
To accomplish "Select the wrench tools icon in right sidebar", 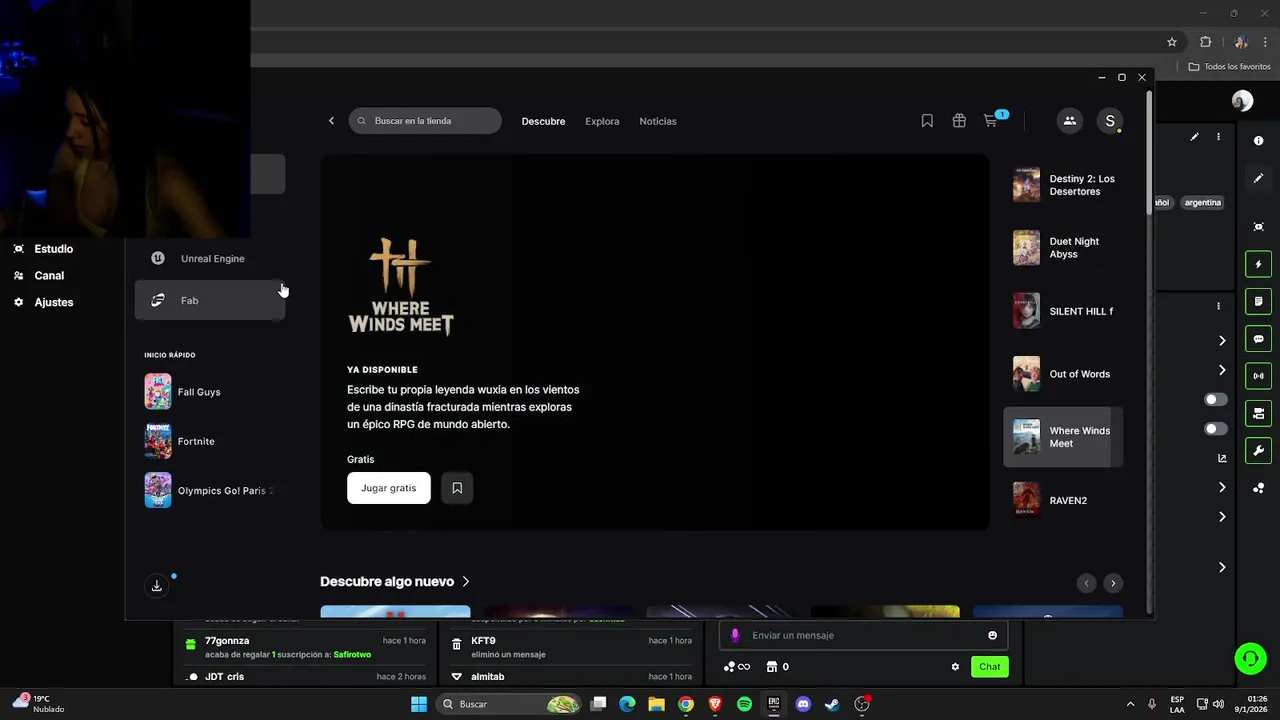I will click(x=1258, y=451).
